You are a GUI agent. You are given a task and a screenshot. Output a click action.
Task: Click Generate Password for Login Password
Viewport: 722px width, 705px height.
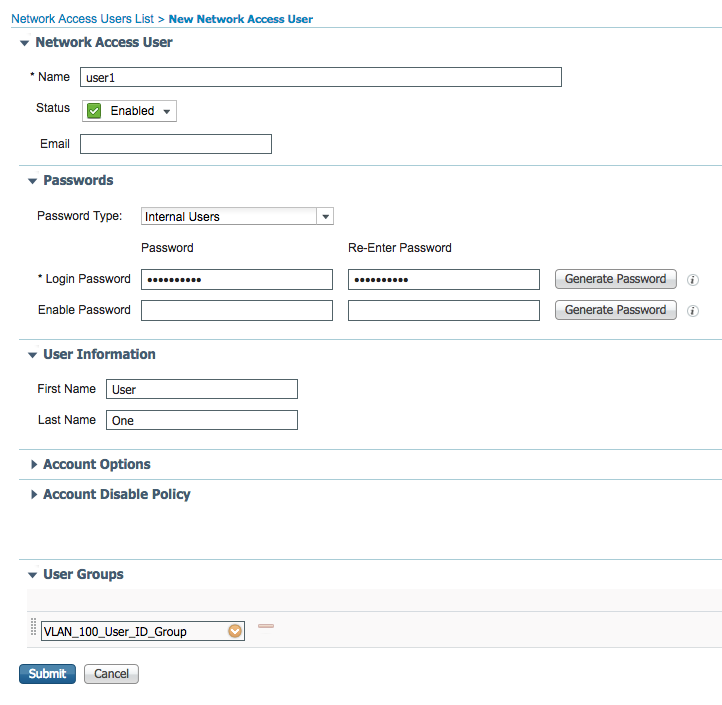pyautogui.click(x=615, y=279)
